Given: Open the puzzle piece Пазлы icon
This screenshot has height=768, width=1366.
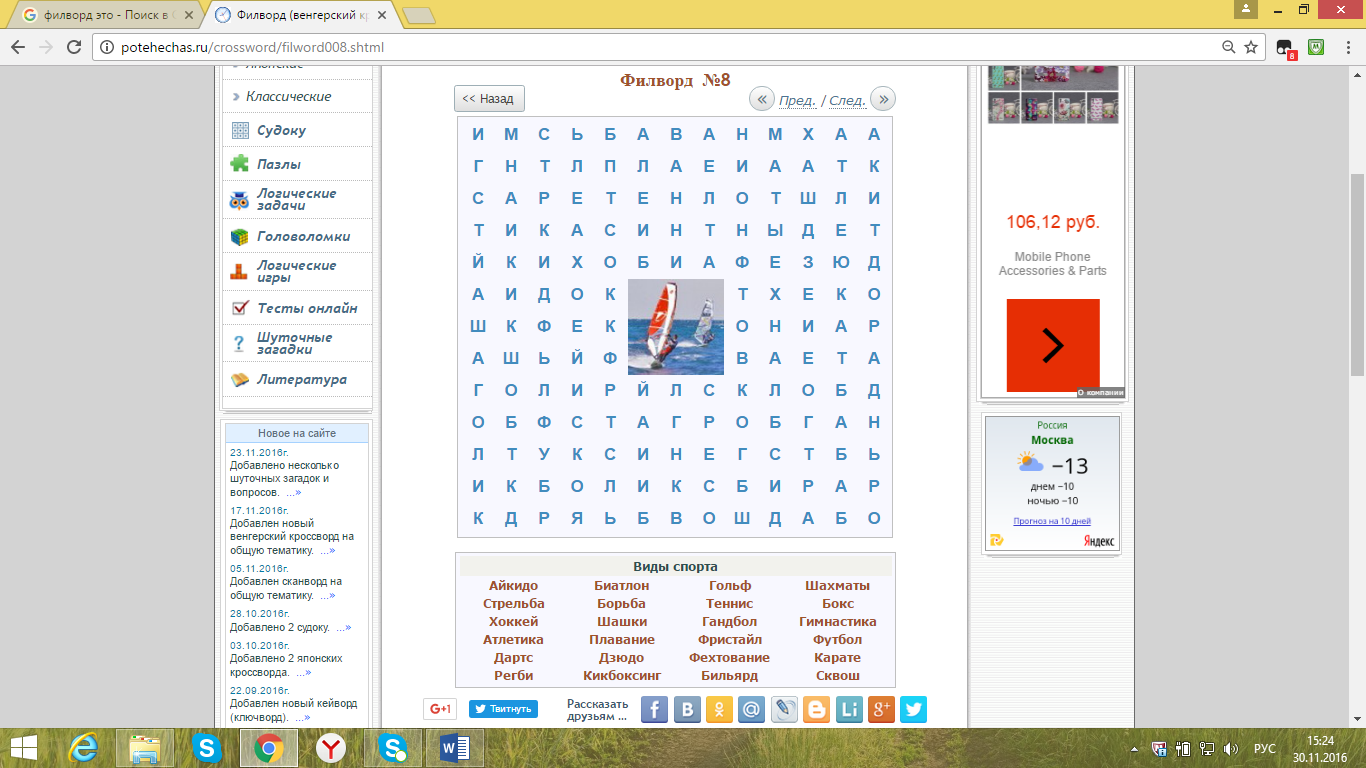Looking at the screenshot, I should tap(240, 164).
